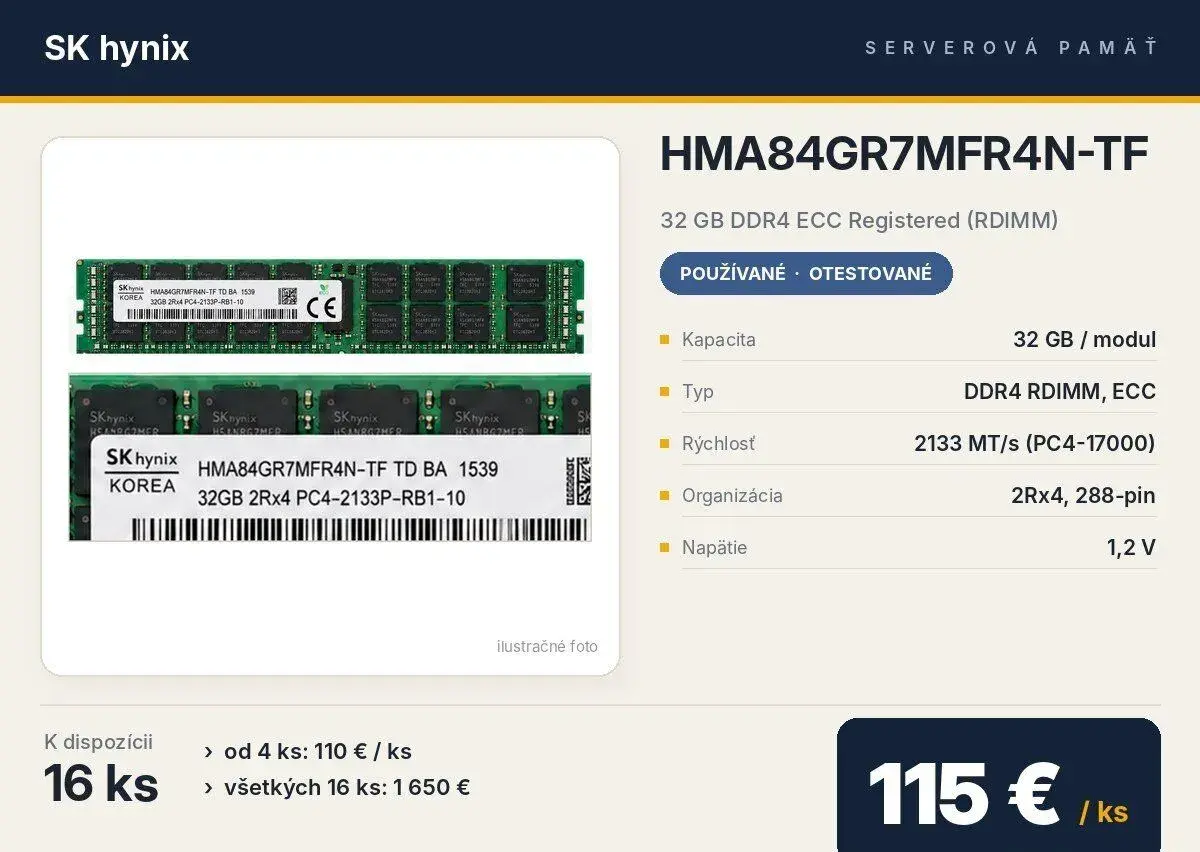
Task: Click the Napätie label
Action: 714,547
